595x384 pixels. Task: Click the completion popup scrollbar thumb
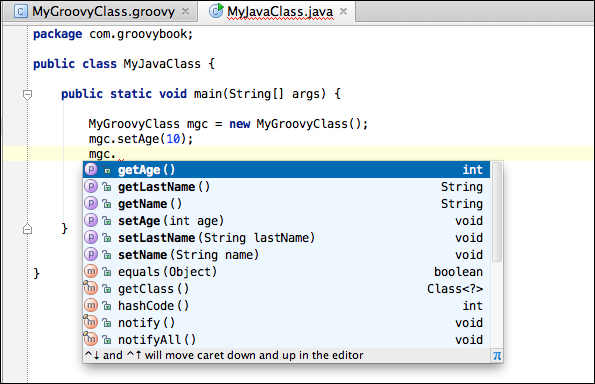tap(497, 212)
